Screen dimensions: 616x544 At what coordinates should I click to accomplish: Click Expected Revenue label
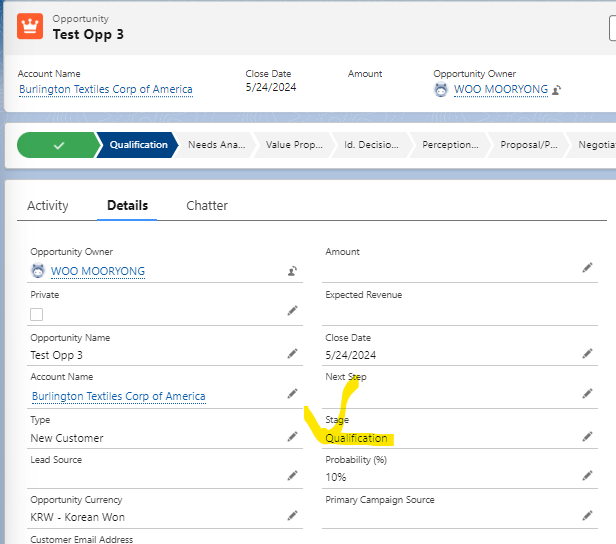363,295
